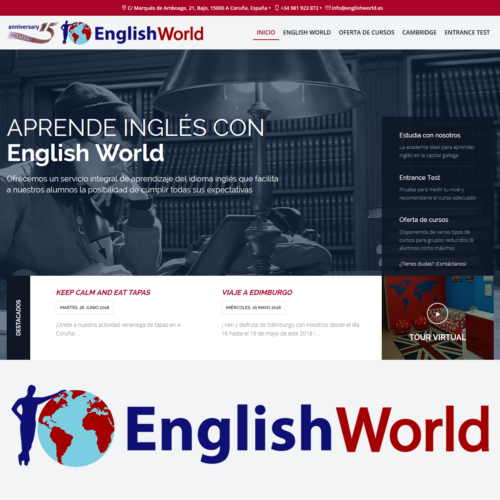
Task: Open the KEEP CALM AND EAT TAPAS post
Action: [103, 293]
